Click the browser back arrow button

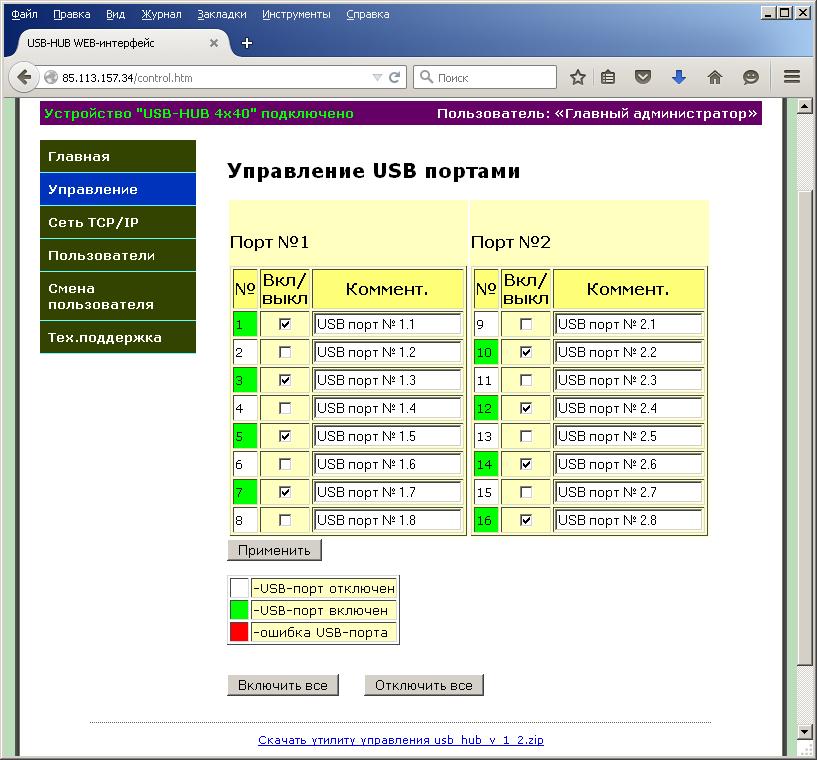coord(23,78)
